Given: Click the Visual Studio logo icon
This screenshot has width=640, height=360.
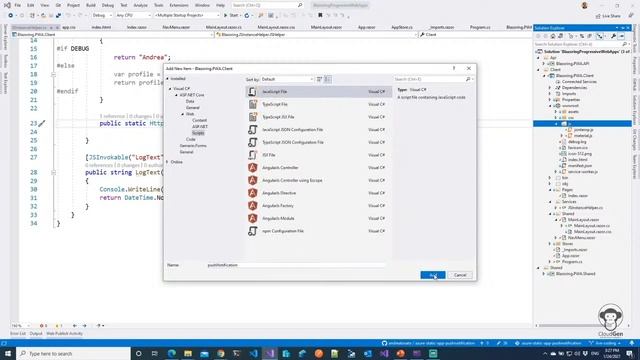Looking at the screenshot, I should 7,5.
